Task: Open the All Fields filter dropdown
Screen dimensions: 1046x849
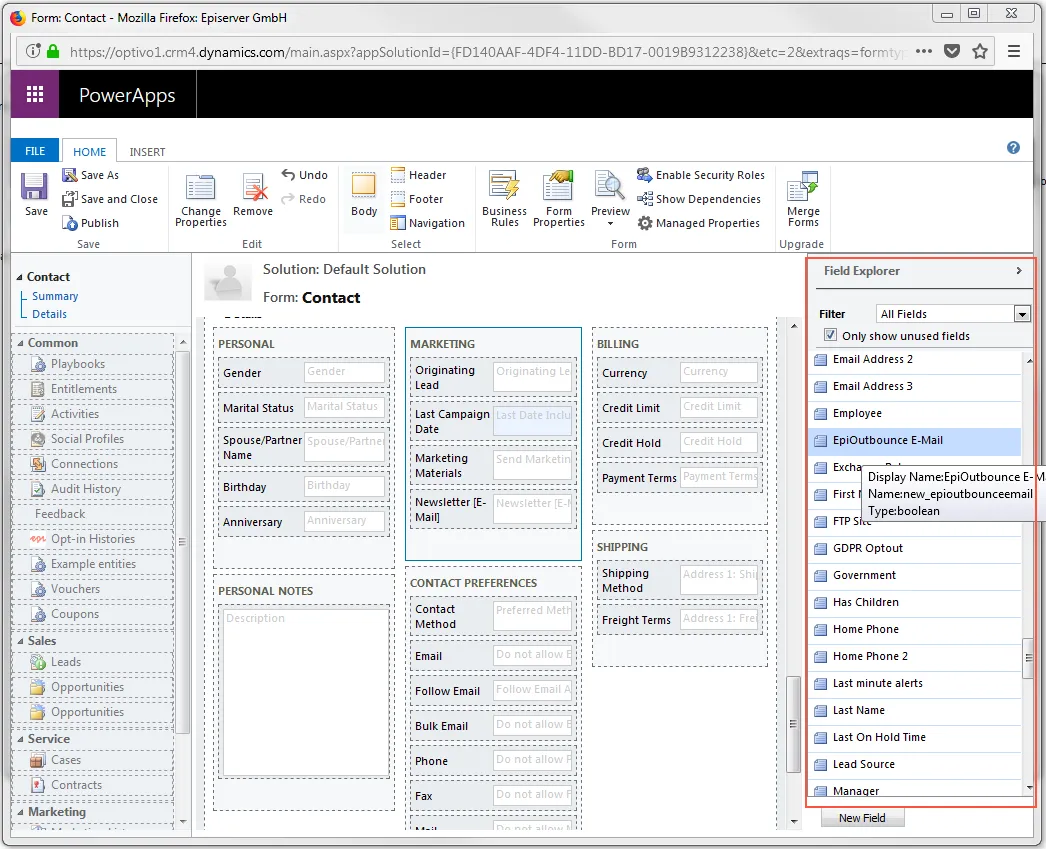Action: click(x=1021, y=314)
